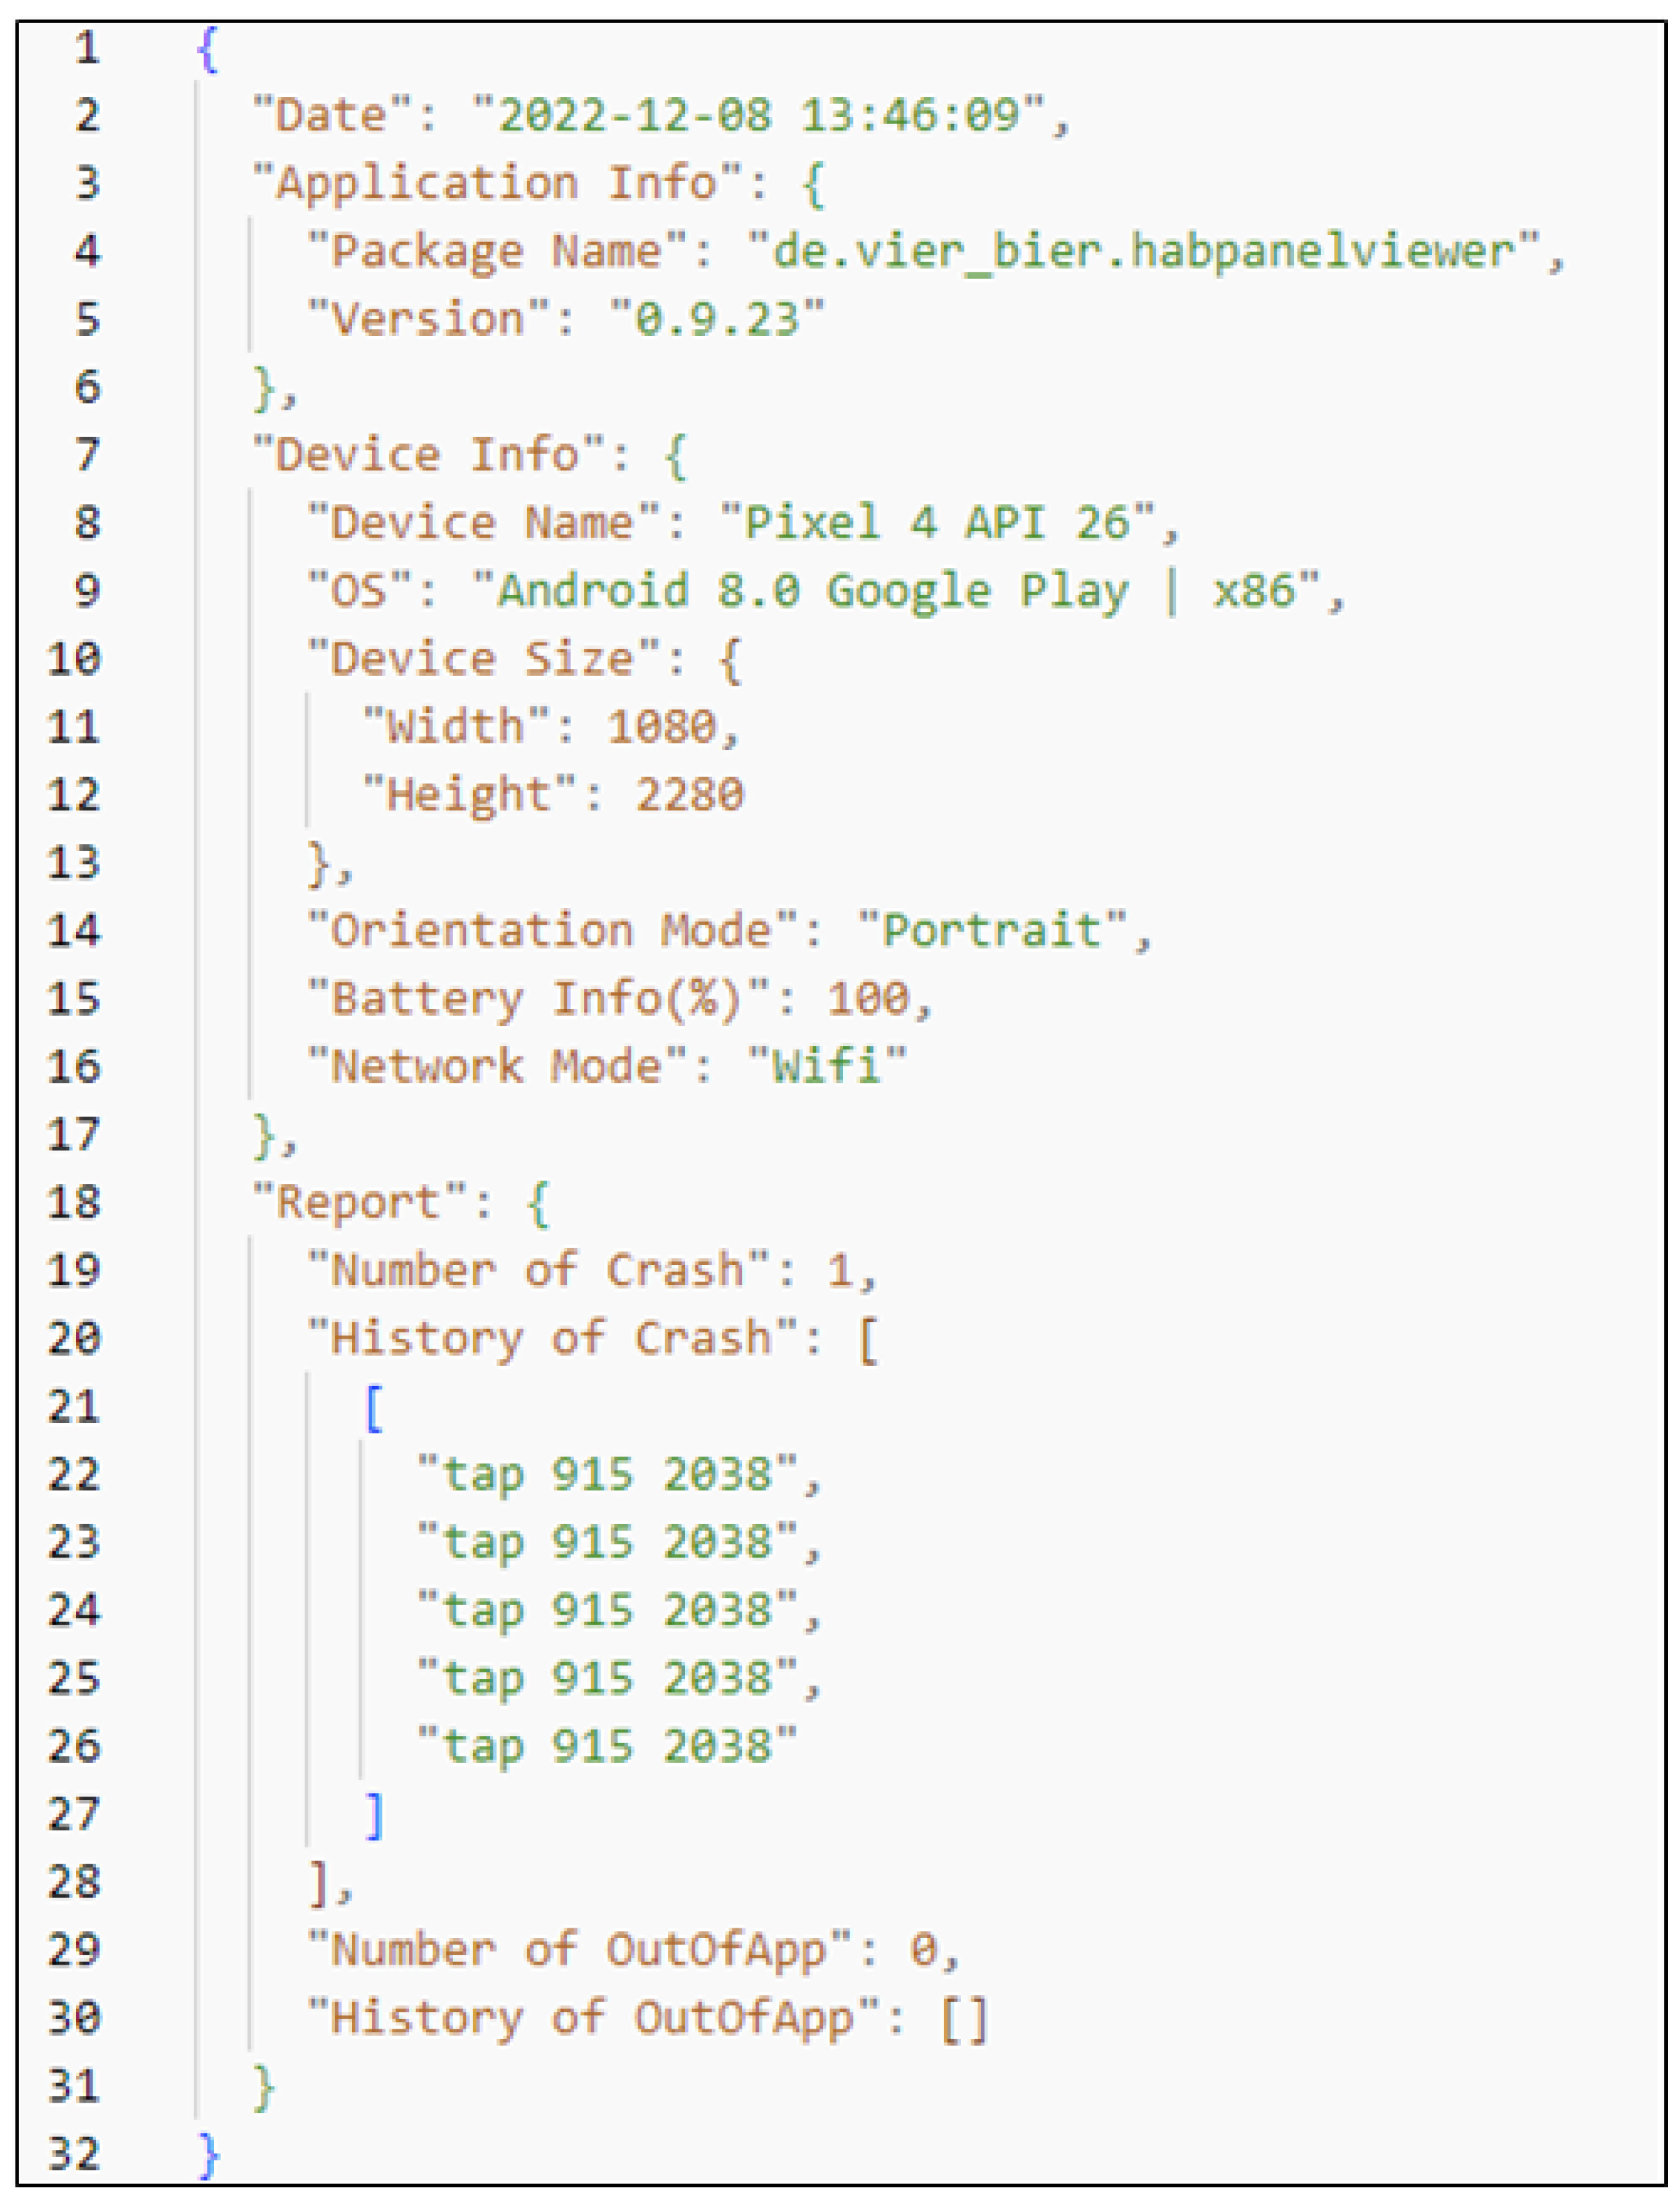Click the Width value 1080
Viewport: 1680px width, 2205px height.
click(x=662, y=727)
